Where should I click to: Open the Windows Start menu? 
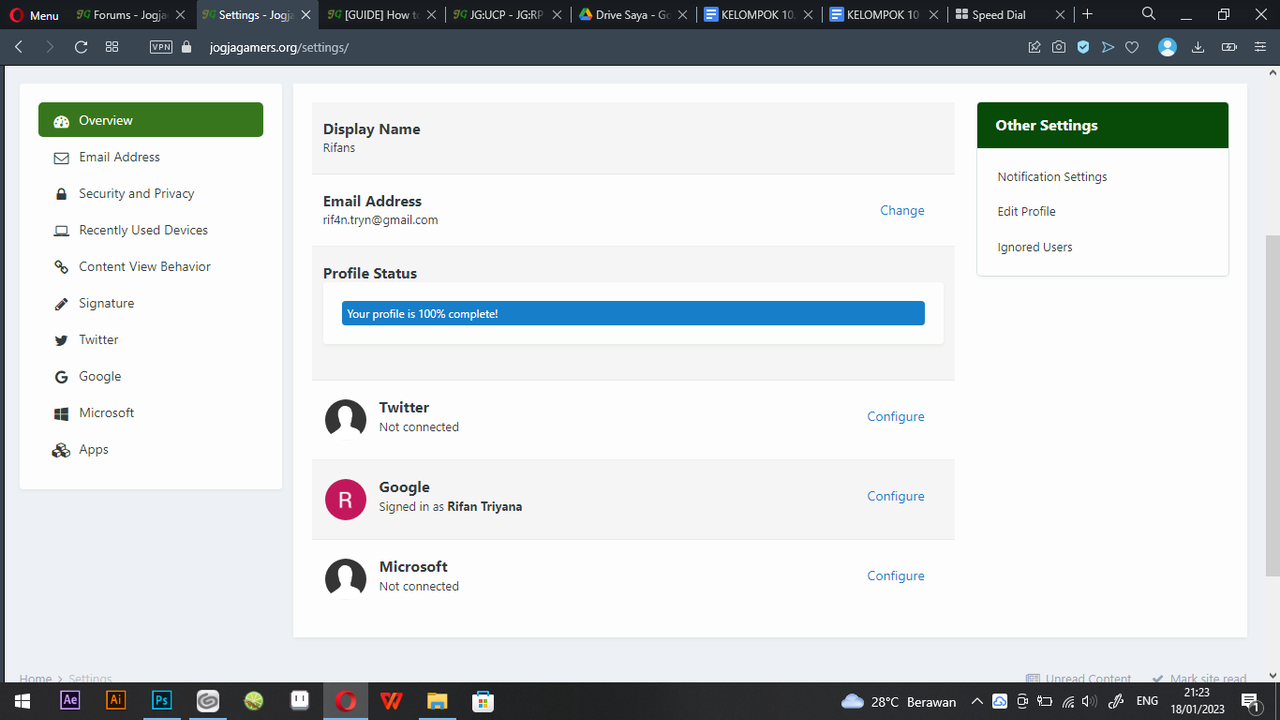tap(22, 701)
